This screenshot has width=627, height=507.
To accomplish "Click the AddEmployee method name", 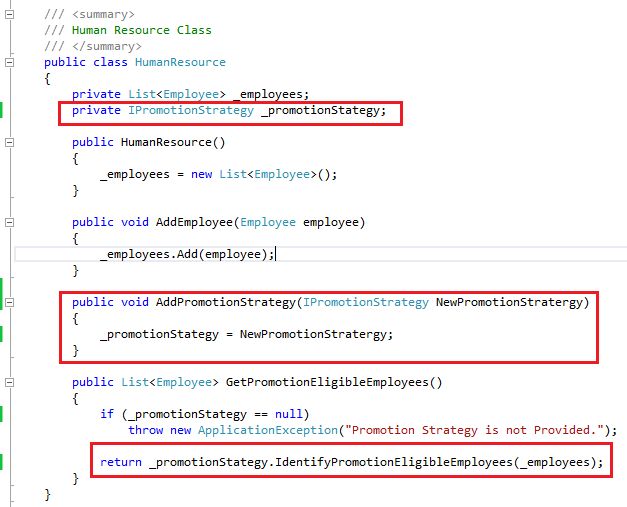I will [x=194, y=222].
